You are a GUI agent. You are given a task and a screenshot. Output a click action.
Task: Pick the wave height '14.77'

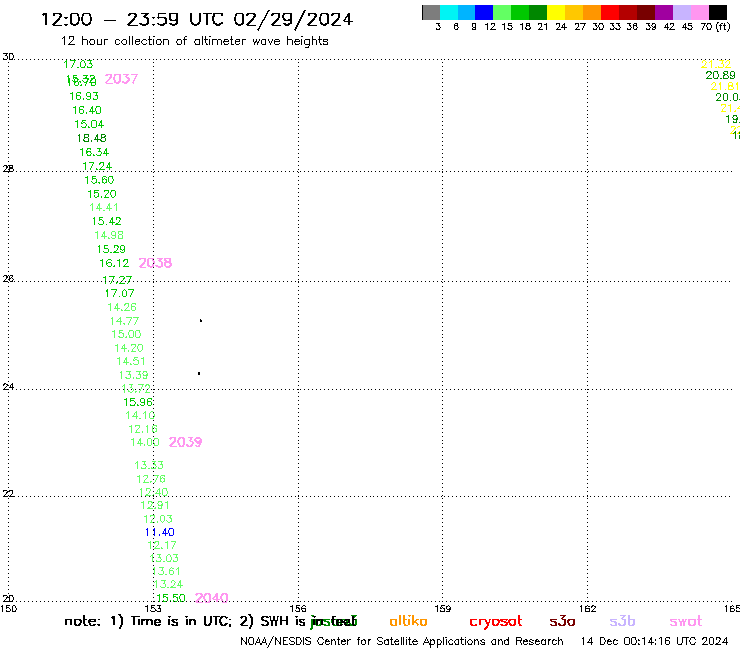tap(124, 321)
